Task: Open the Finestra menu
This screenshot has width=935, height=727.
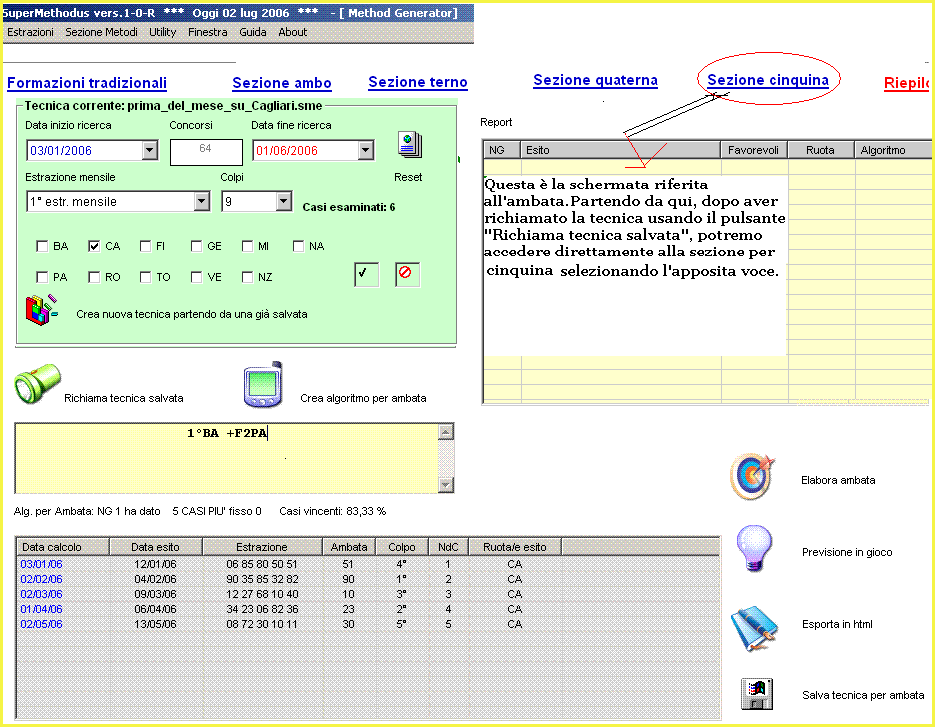Action: (x=208, y=32)
